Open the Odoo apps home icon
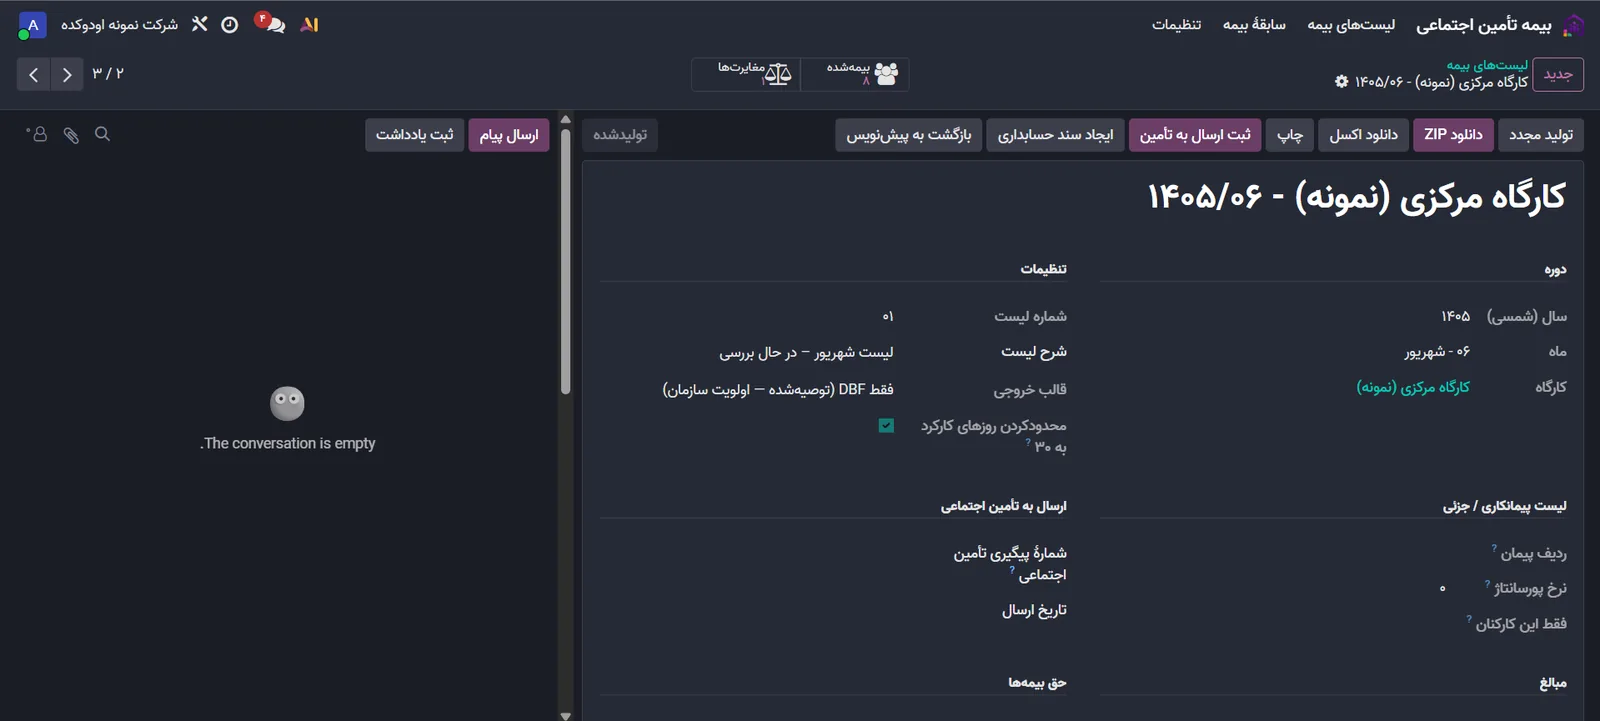 coord(1573,25)
